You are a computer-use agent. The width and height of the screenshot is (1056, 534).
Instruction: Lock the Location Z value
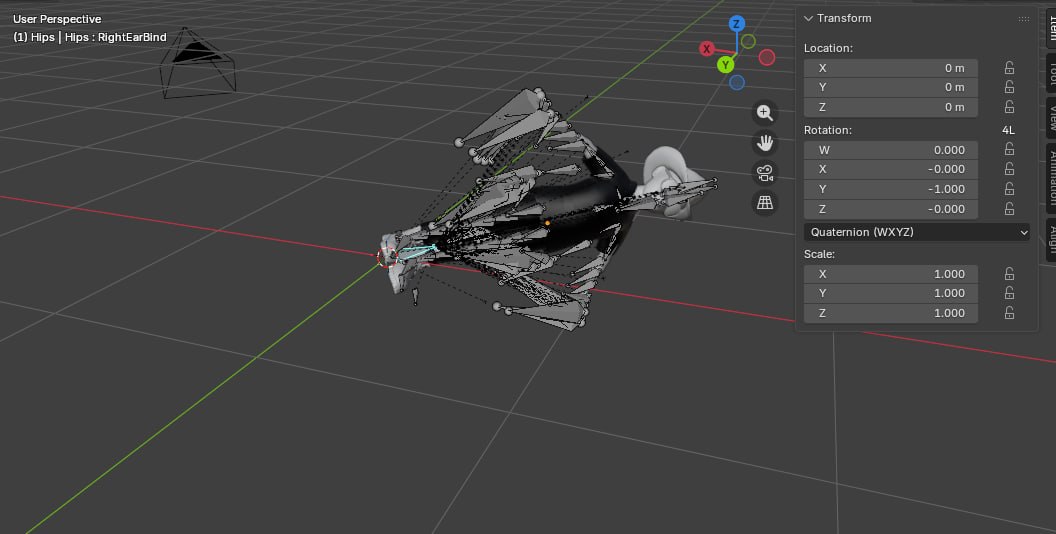pos(1009,107)
